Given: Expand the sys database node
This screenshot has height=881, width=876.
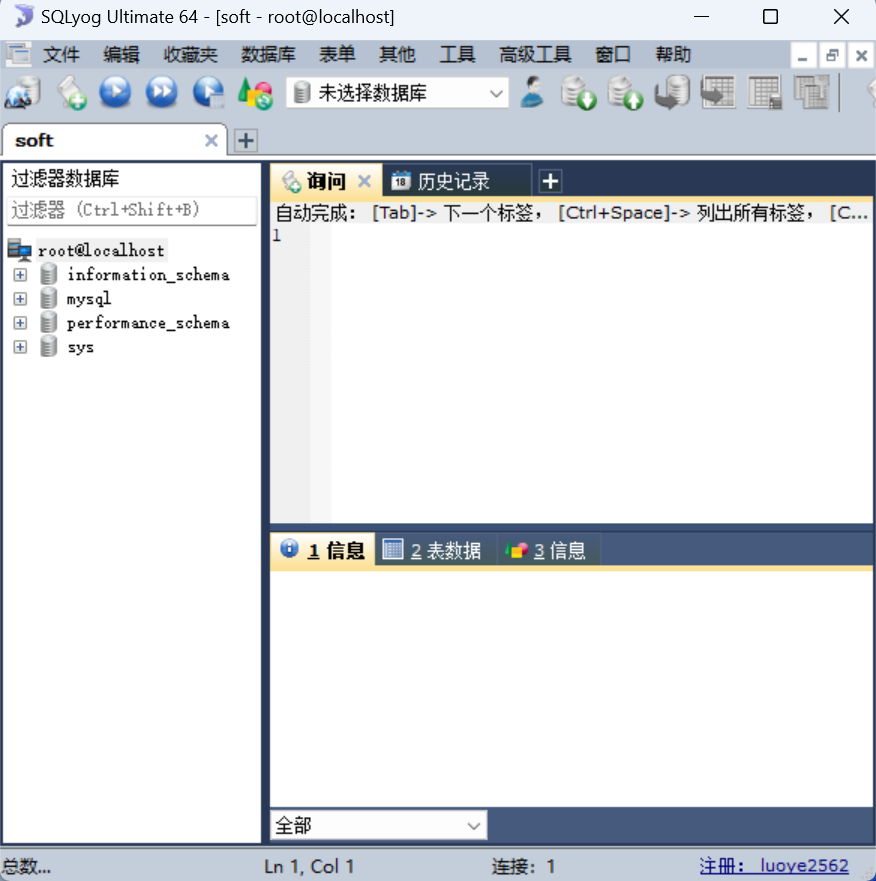Looking at the screenshot, I should click(x=20, y=347).
